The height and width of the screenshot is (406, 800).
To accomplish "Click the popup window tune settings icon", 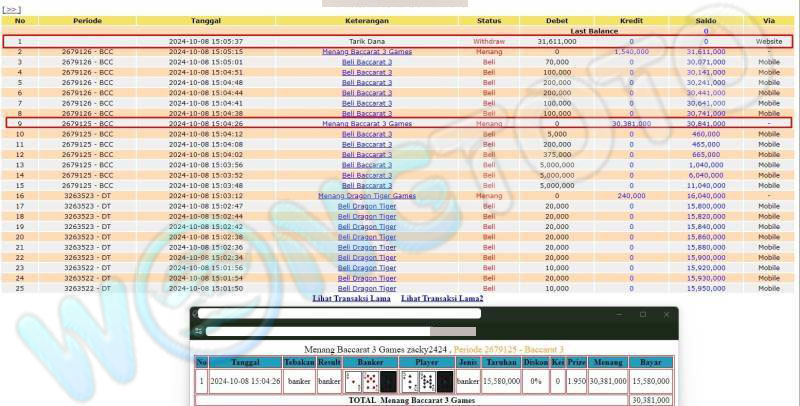I will click(x=200, y=330).
